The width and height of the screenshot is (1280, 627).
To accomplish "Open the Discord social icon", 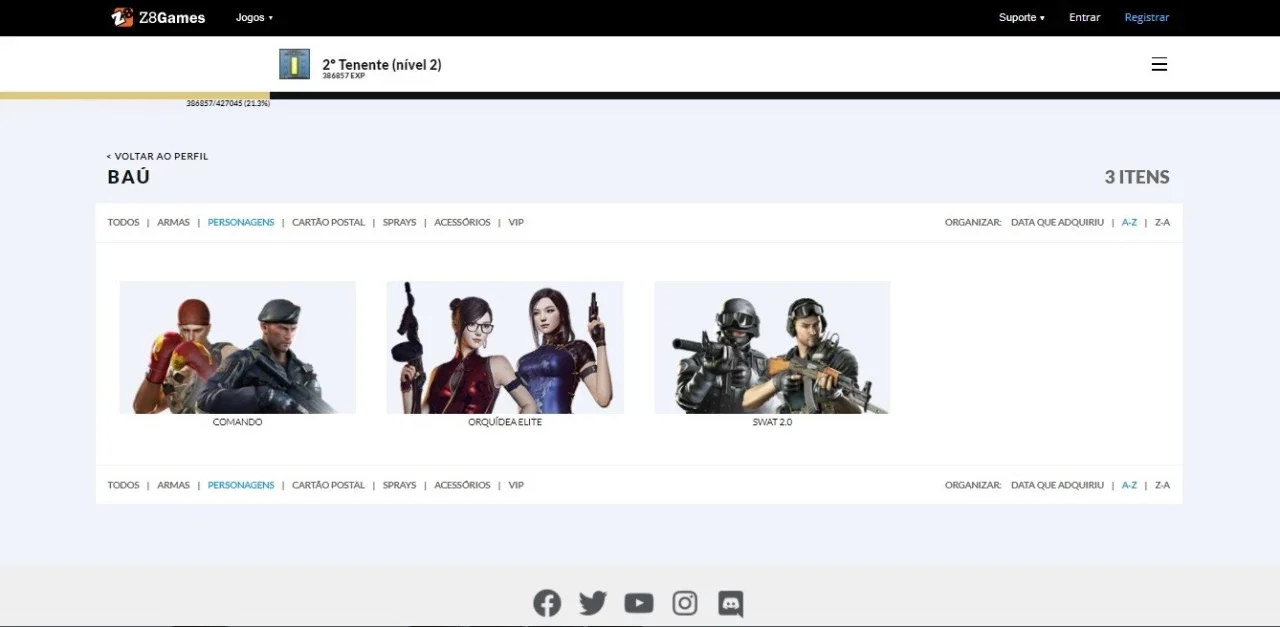I will pos(731,603).
